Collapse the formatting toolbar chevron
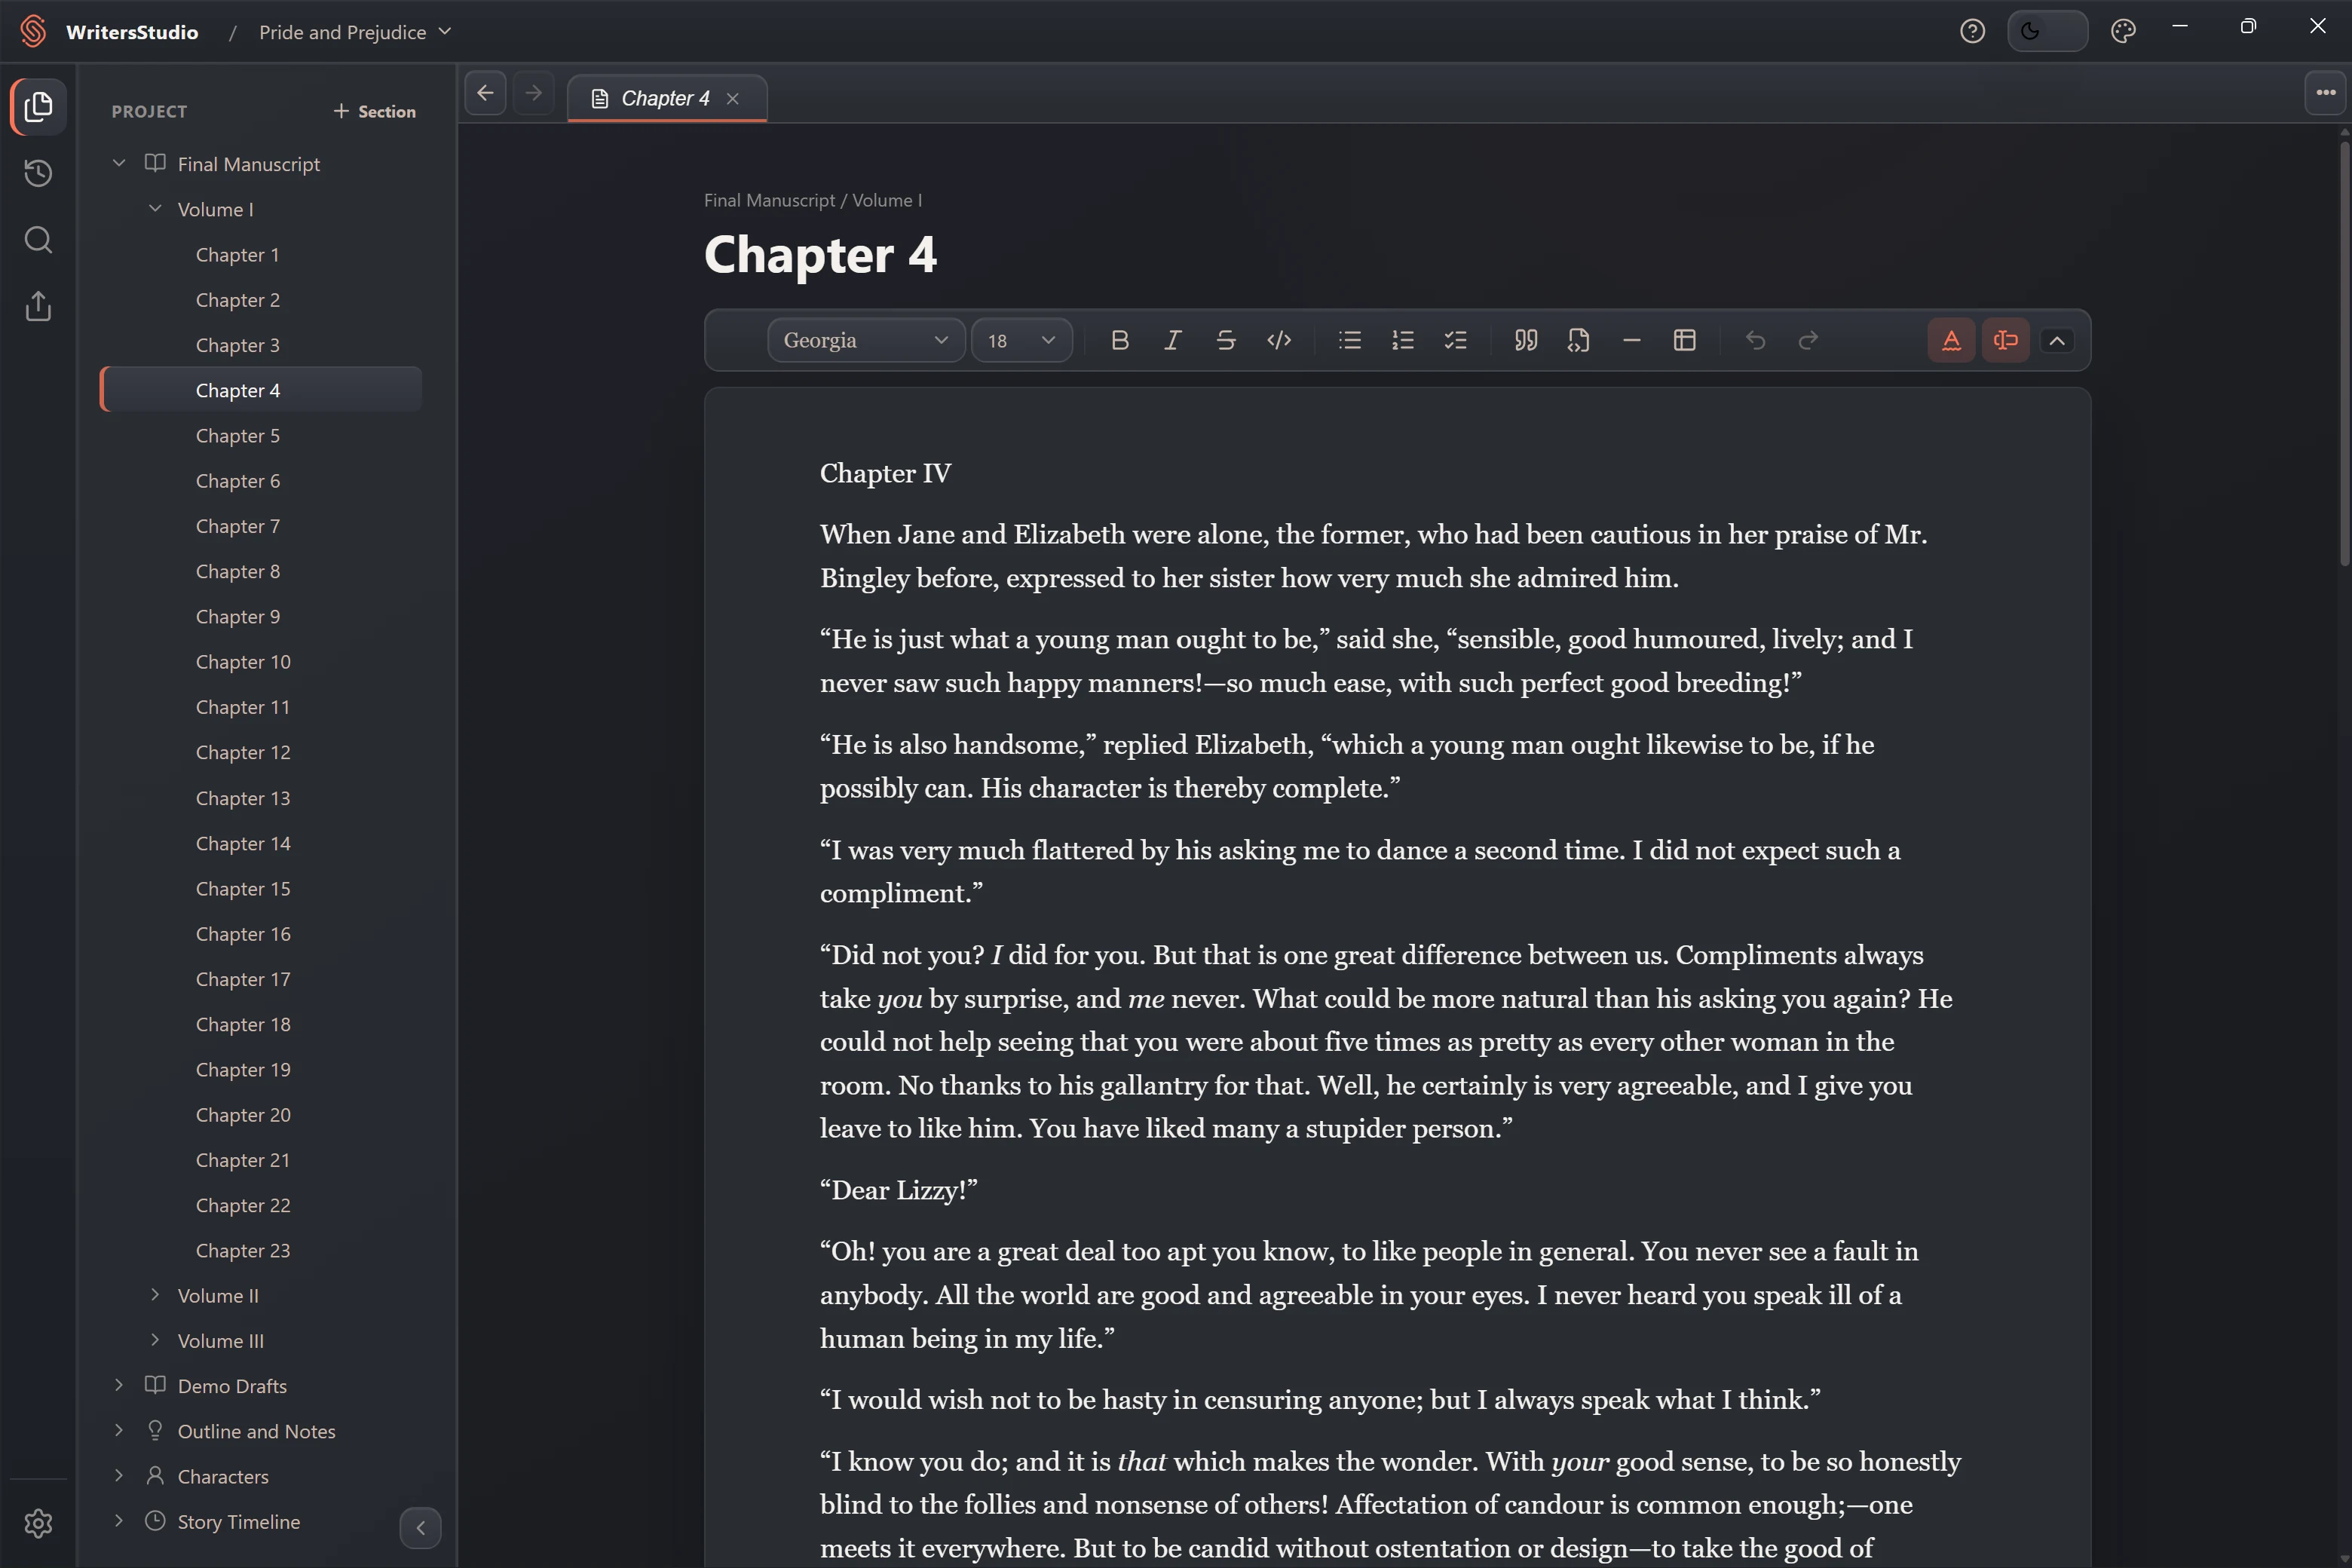This screenshot has height=1568, width=2352. coord(2057,340)
